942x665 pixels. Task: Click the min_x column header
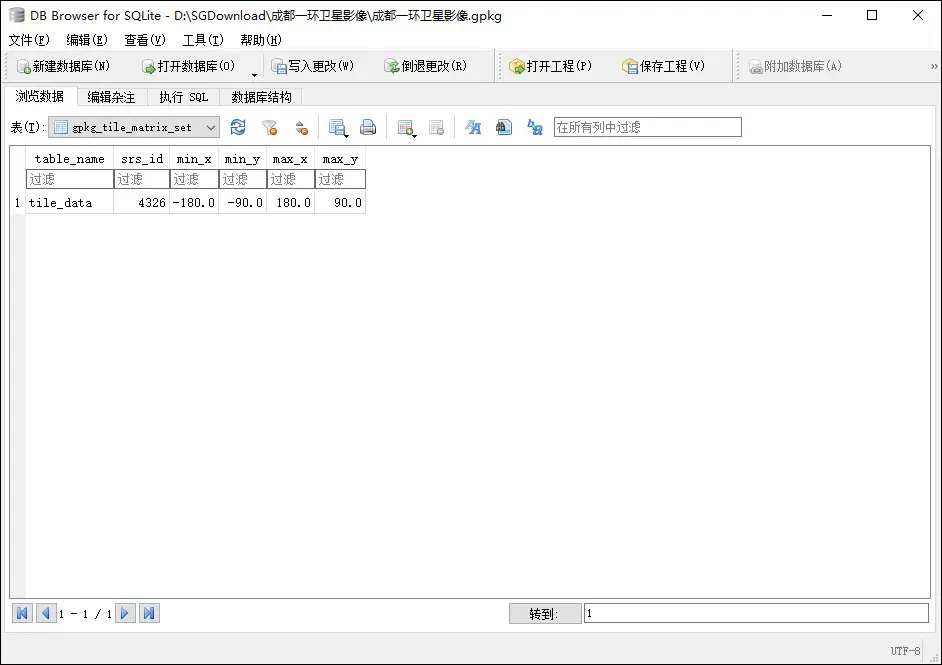194,159
